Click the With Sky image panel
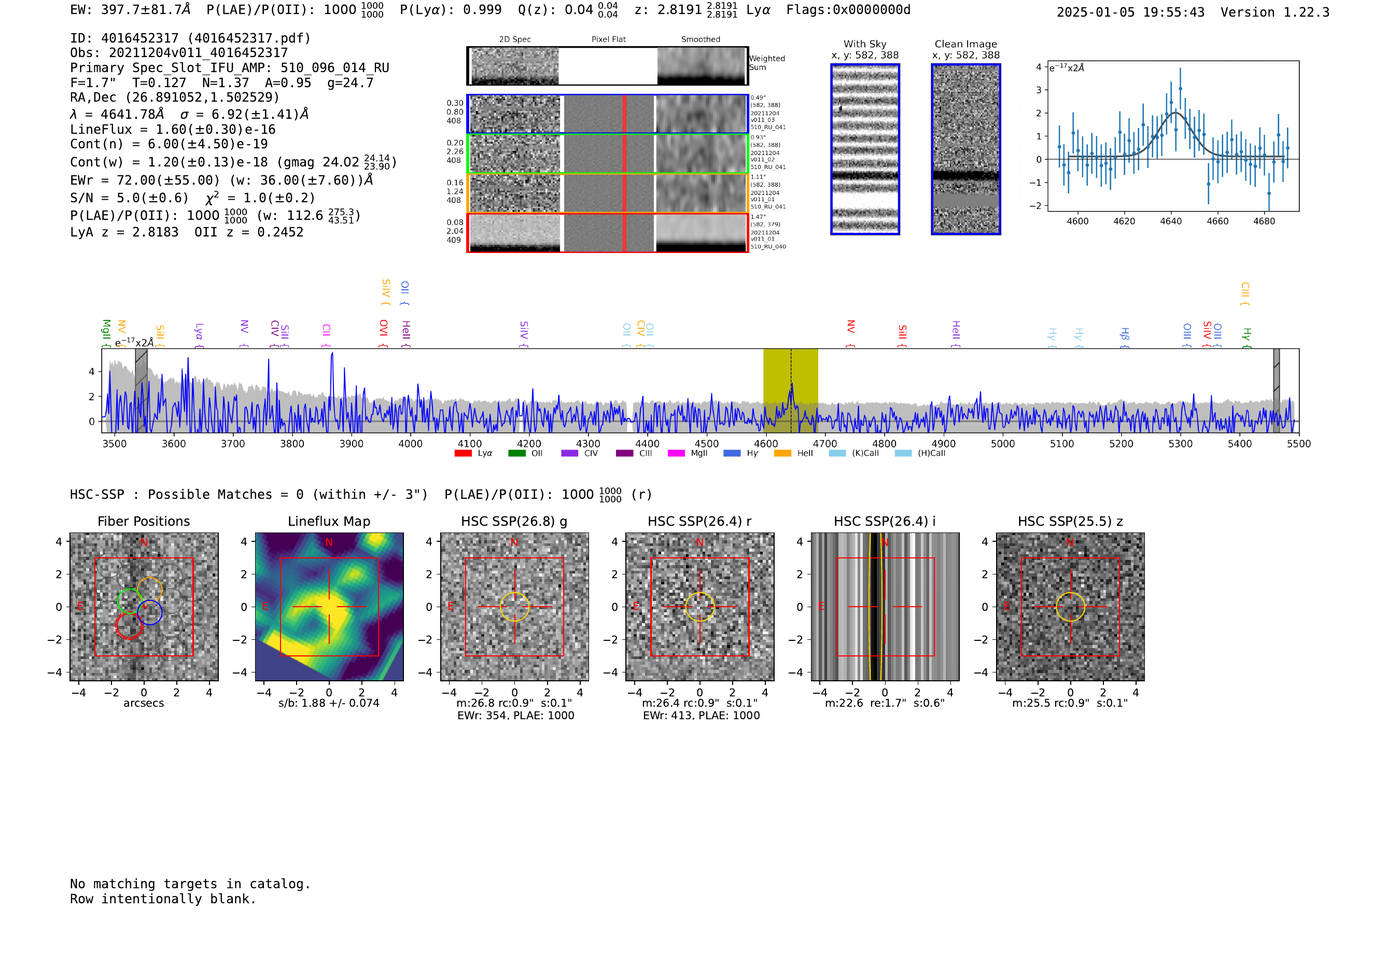 [865, 149]
